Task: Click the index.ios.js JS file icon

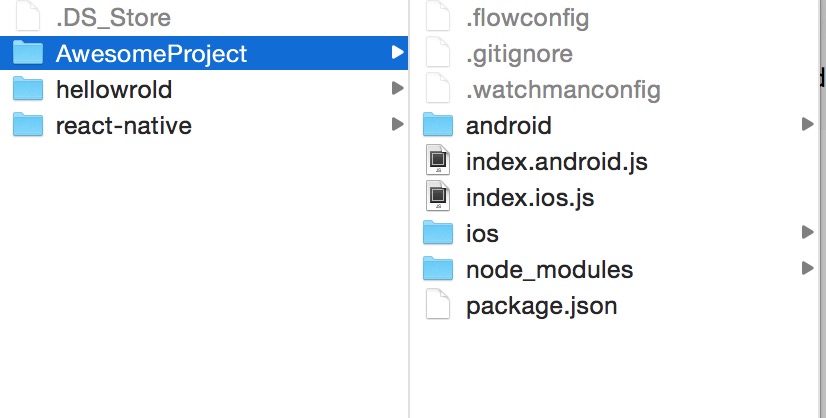Action: pos(438,196)
